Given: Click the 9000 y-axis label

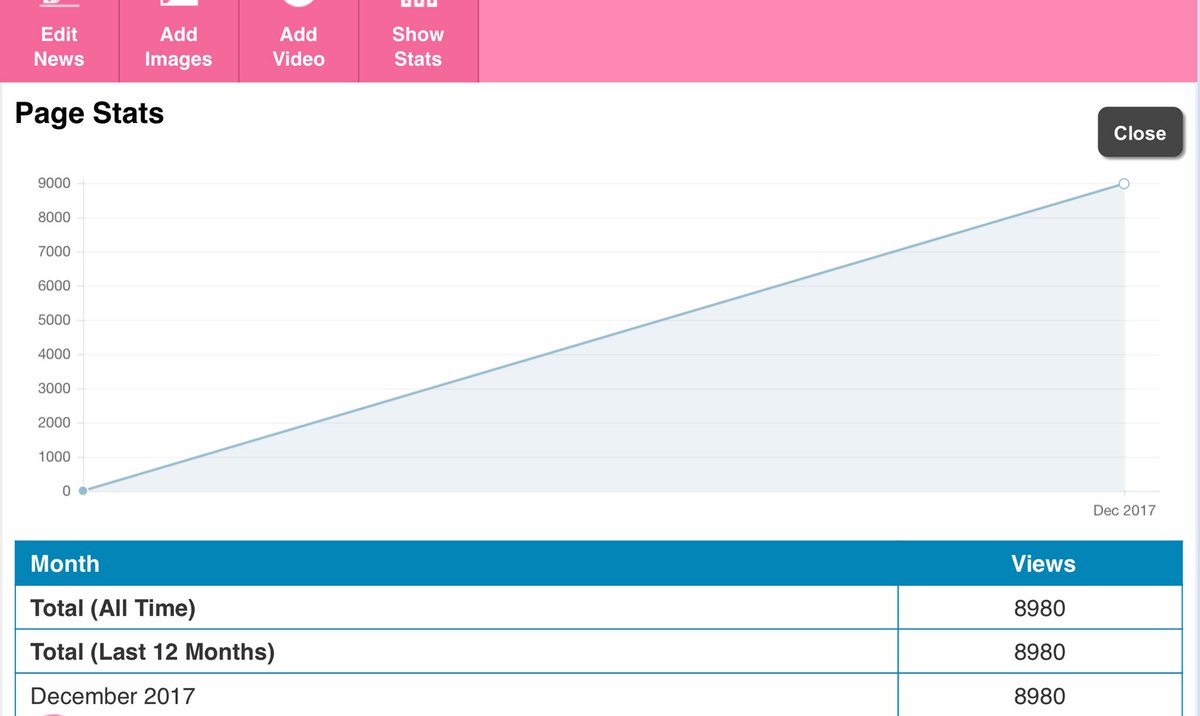Looking at the screenshot, I should click(54, 183).
